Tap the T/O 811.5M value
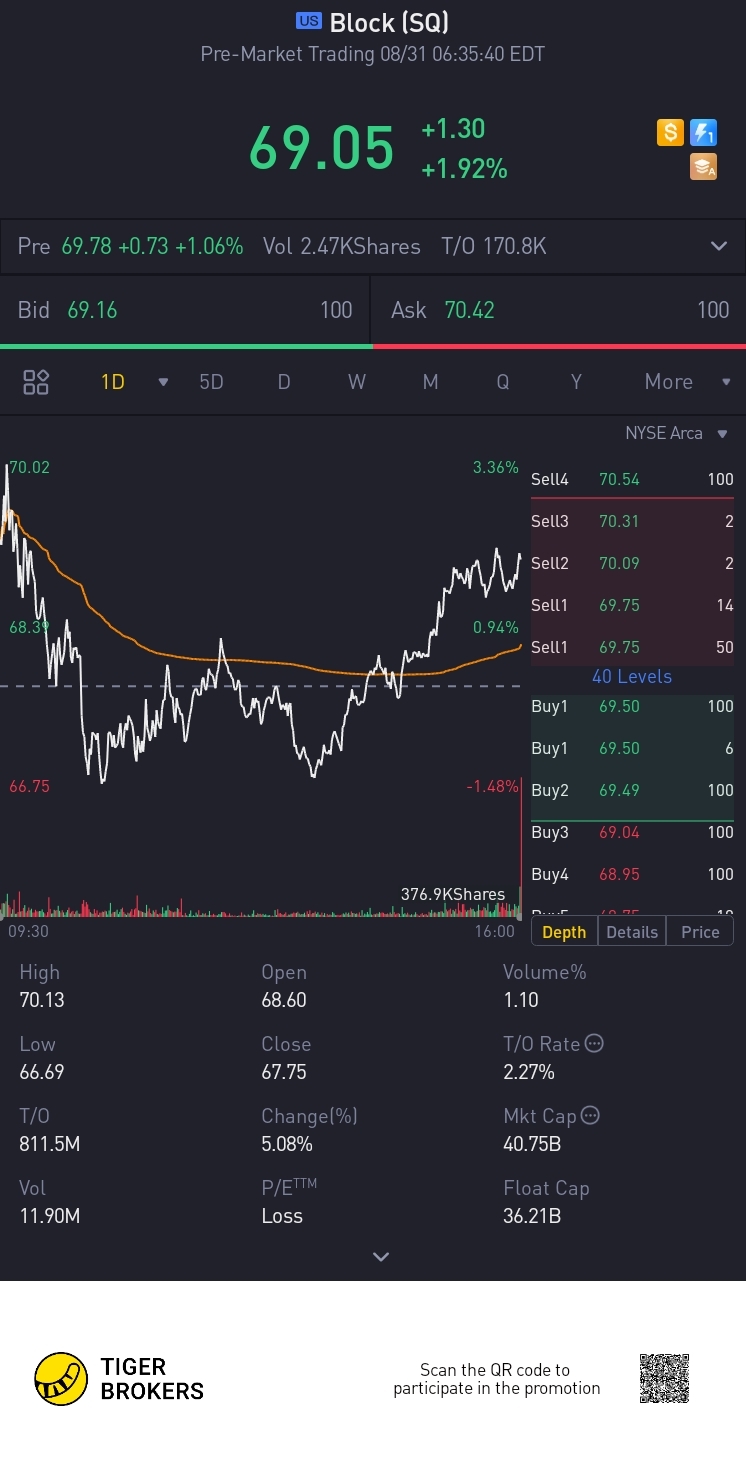Screen dimensions: 746x1477 (50, 1144)
